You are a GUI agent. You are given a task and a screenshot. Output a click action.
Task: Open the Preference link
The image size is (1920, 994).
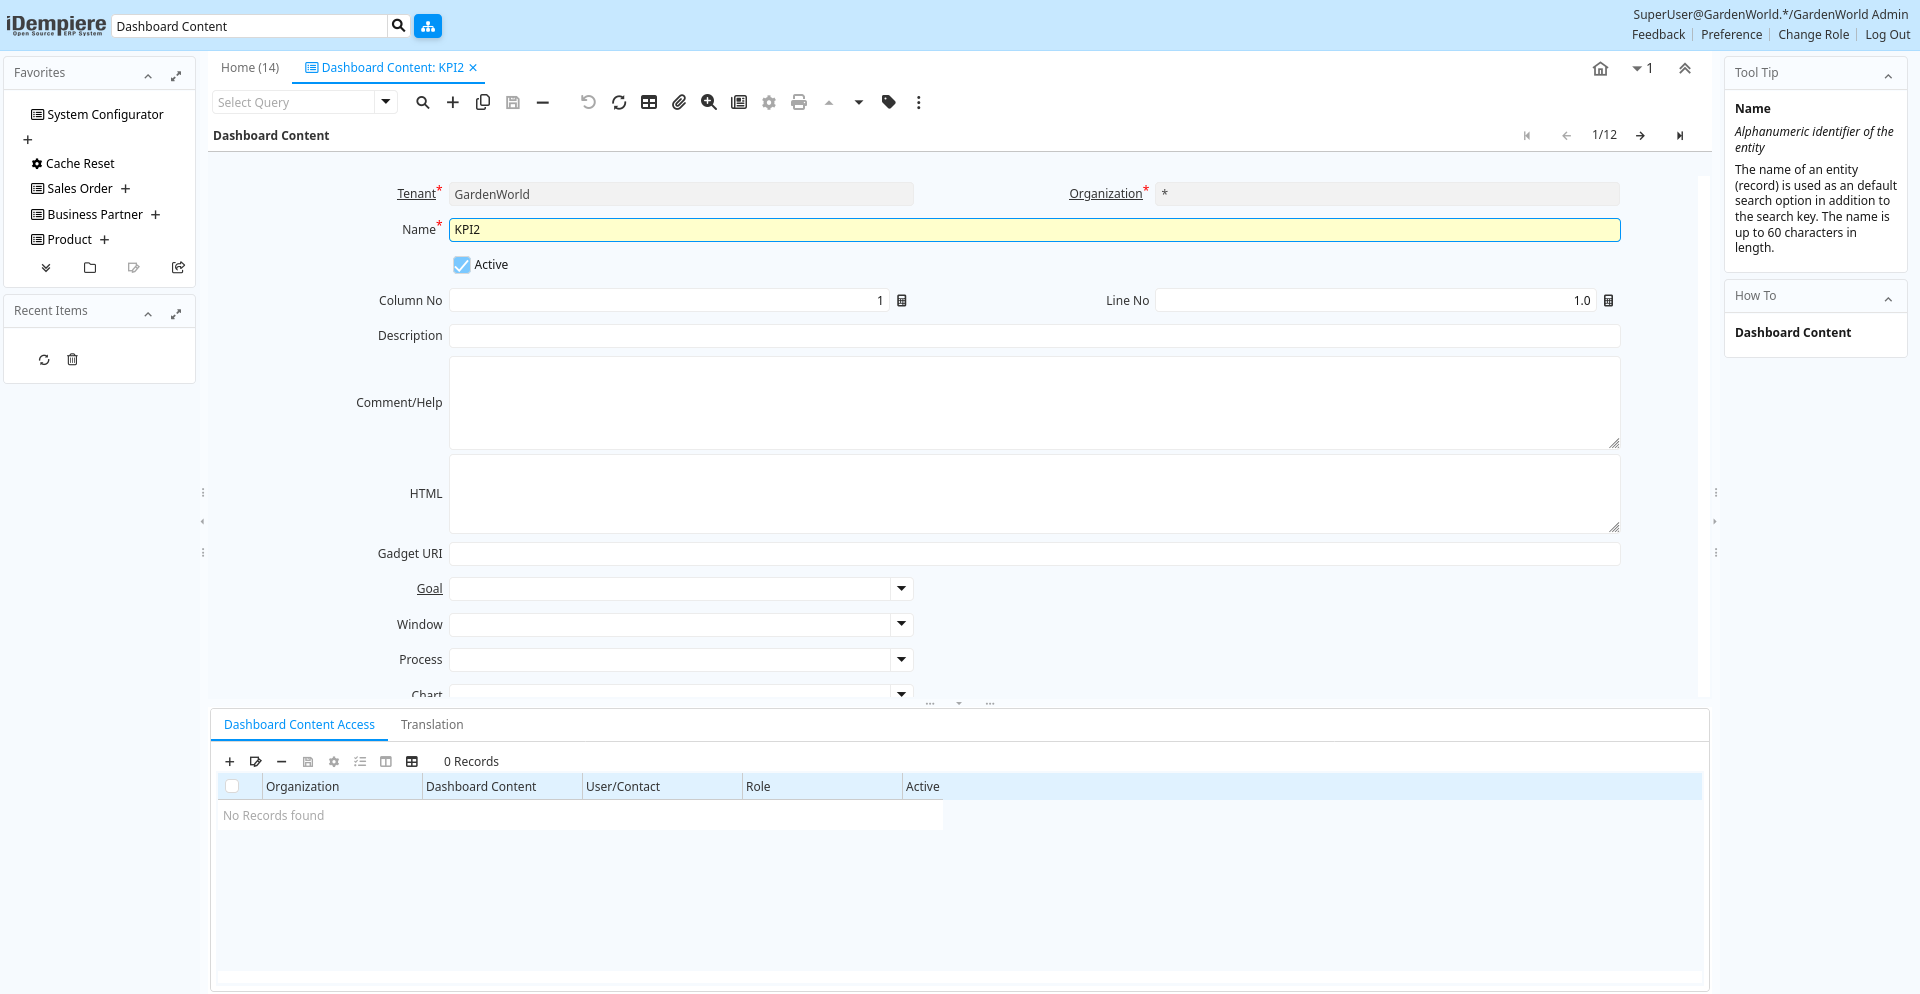click(1731, 35)
